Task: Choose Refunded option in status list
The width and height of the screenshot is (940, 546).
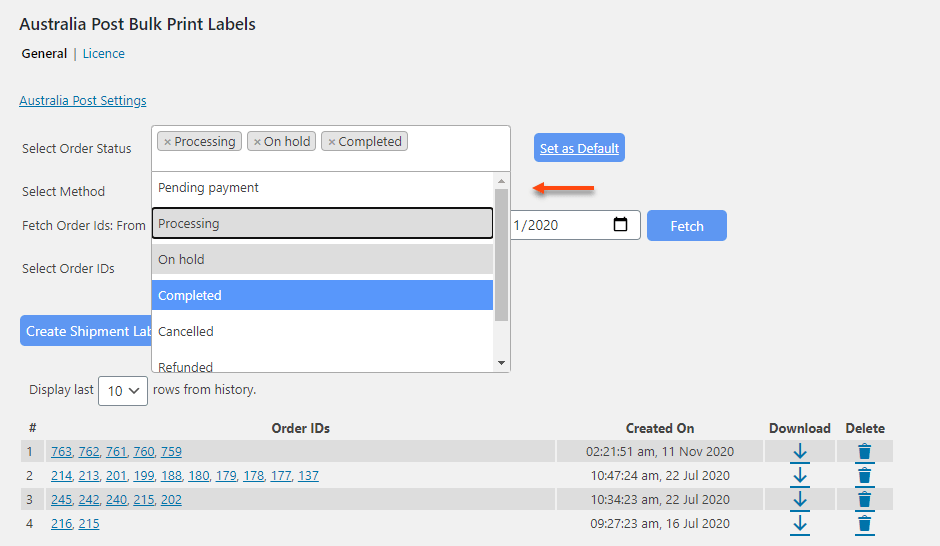Action: click(323, 365)
